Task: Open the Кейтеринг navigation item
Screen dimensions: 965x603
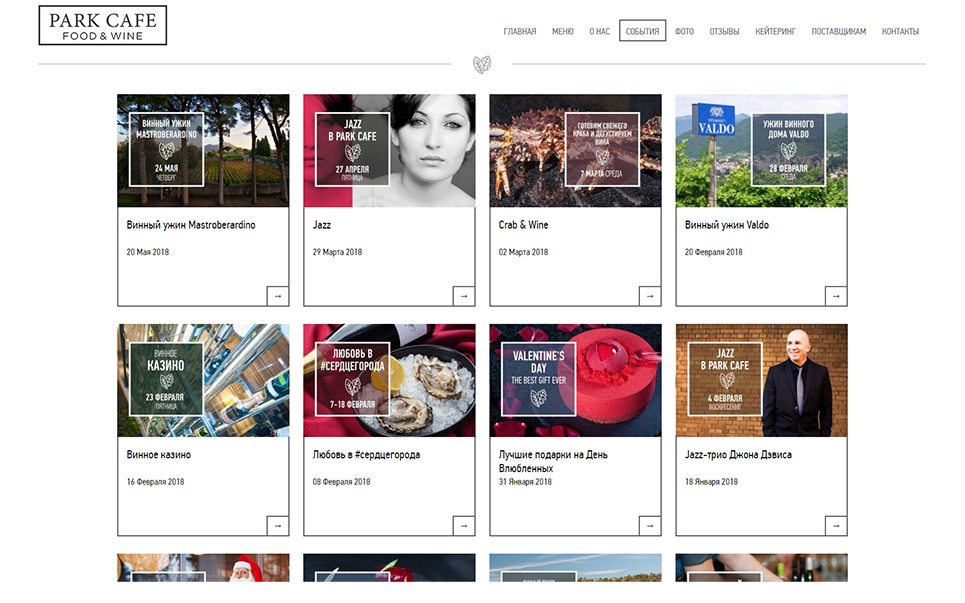Action: [775, 31]
